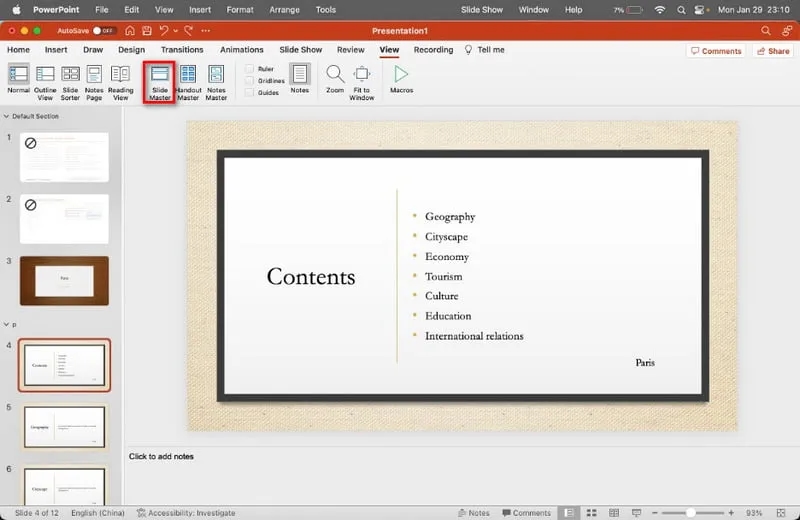Viewport: 800px width, 520px height.
Task: Open the Arrange menu in menu bar
Action: pos(285,9)
